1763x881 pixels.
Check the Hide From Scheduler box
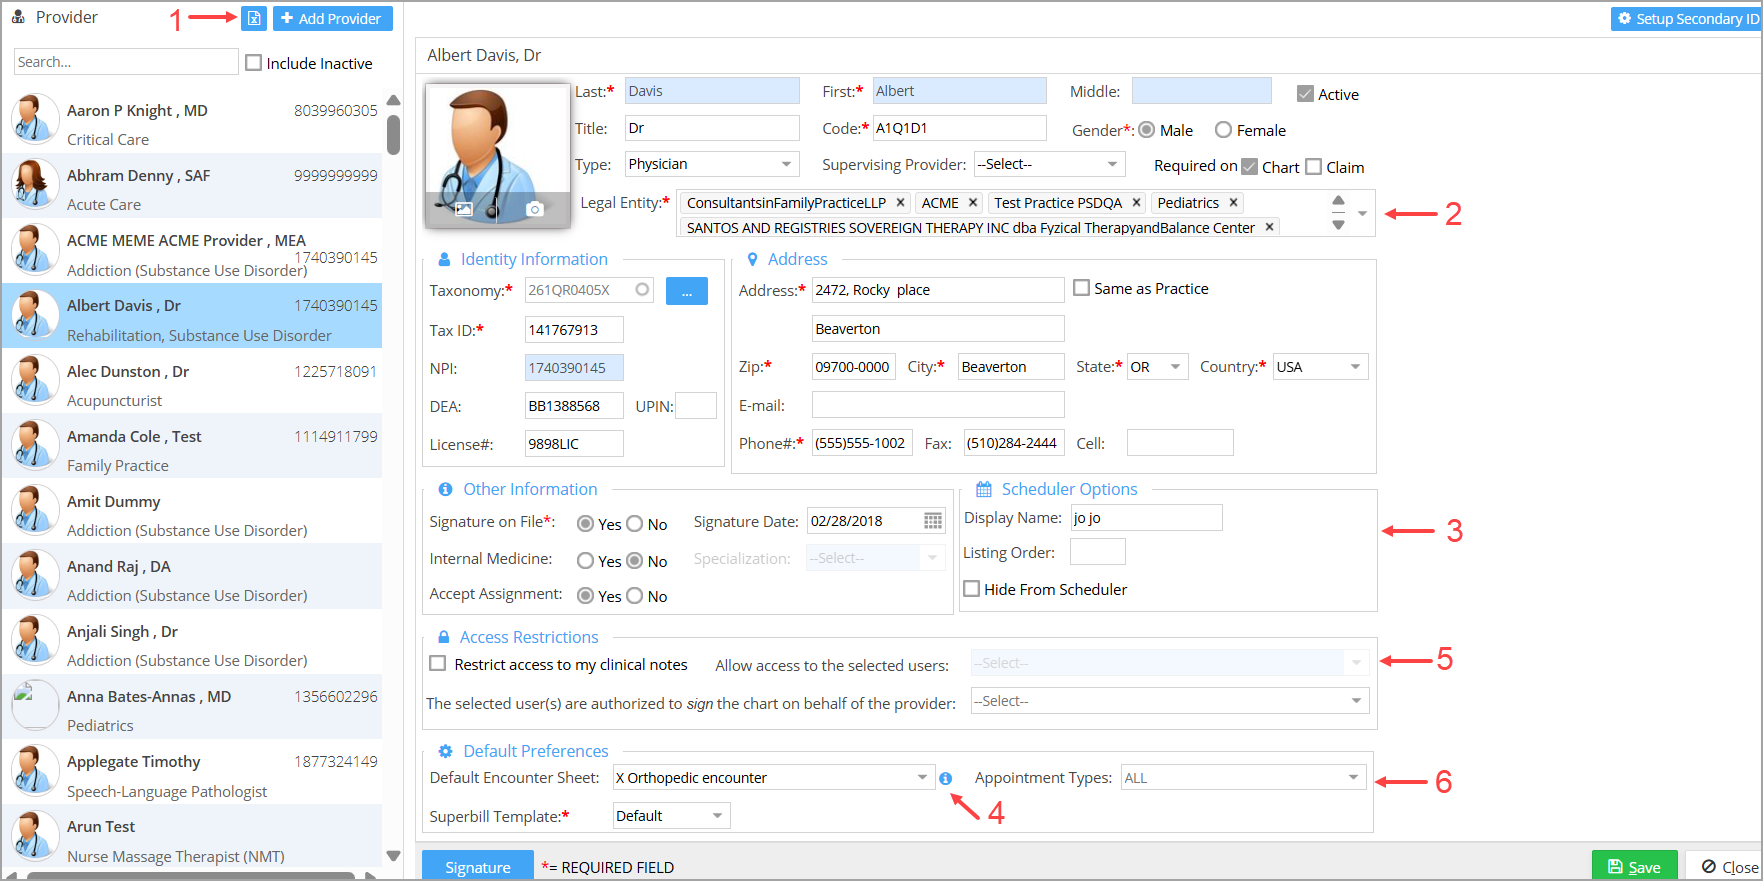click(x=972, y=589)
